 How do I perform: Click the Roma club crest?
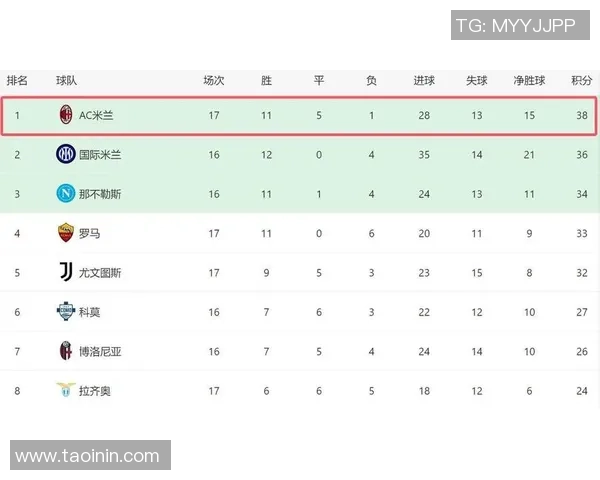pos(66,233)
